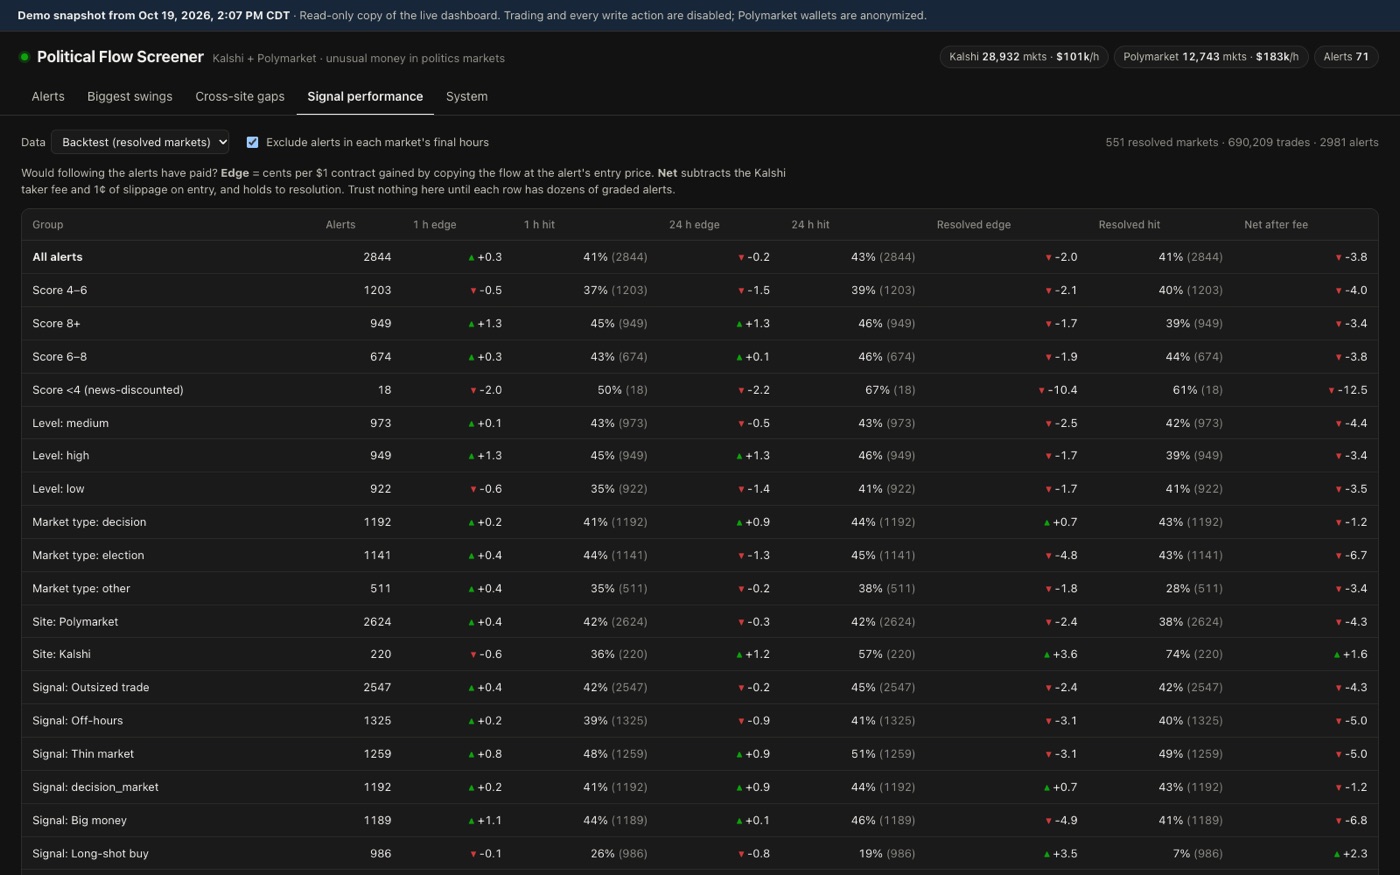This screenshot has height=875, width=1400.
Task: Click the Level: high row label
Action: [60, 456]
